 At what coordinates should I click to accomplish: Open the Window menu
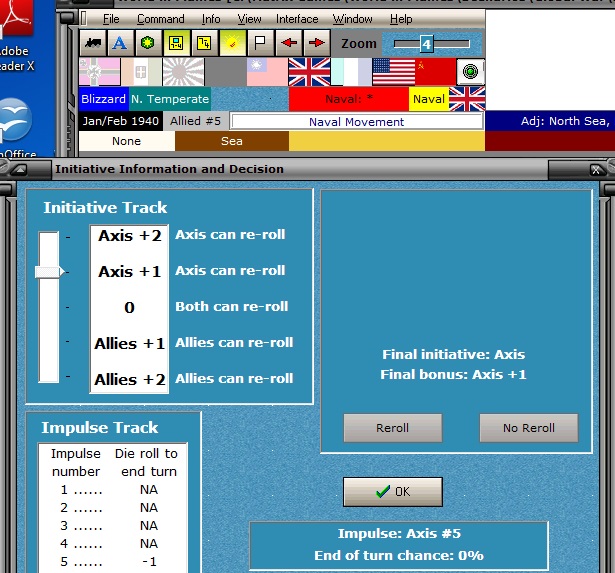(x=352, y=19)
